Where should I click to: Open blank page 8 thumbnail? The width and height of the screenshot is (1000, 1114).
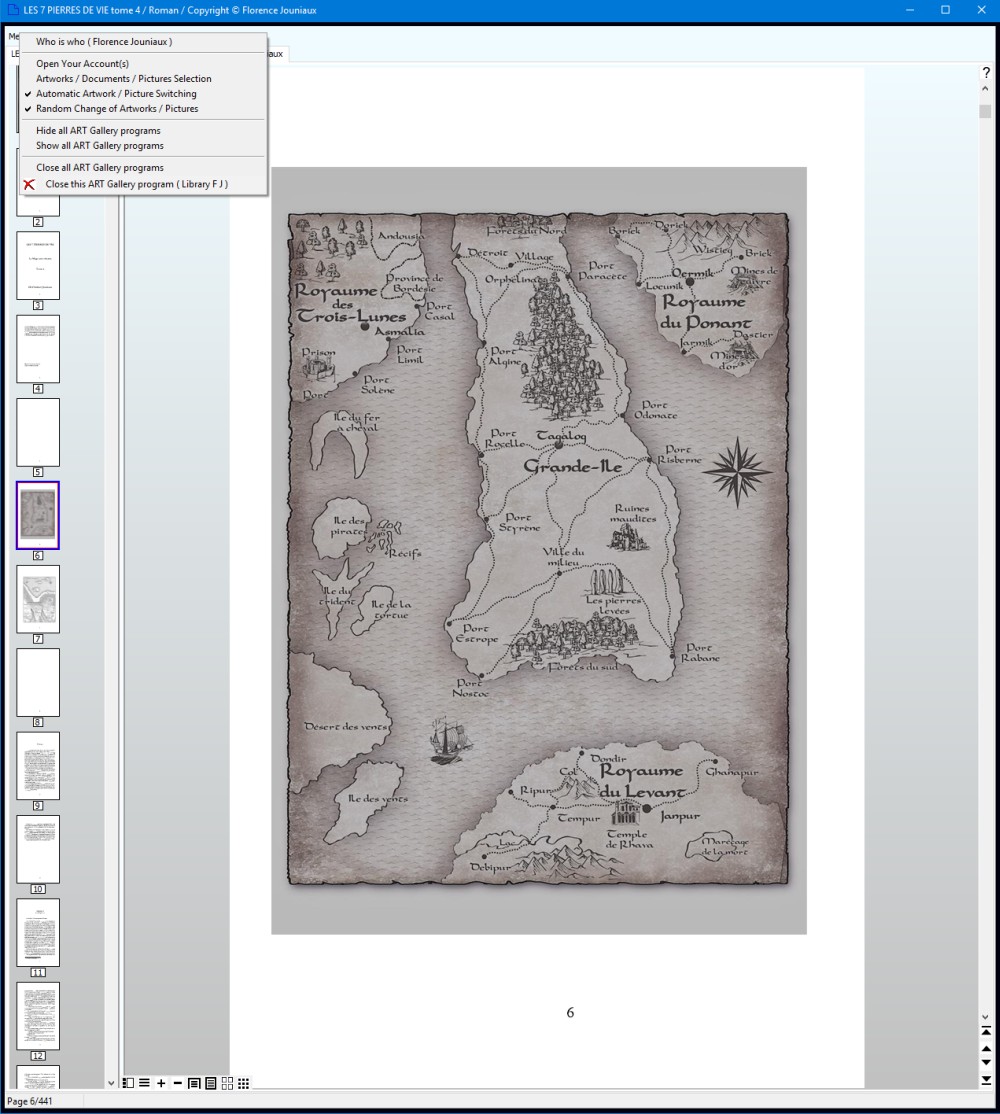click(x=38, y=682)
